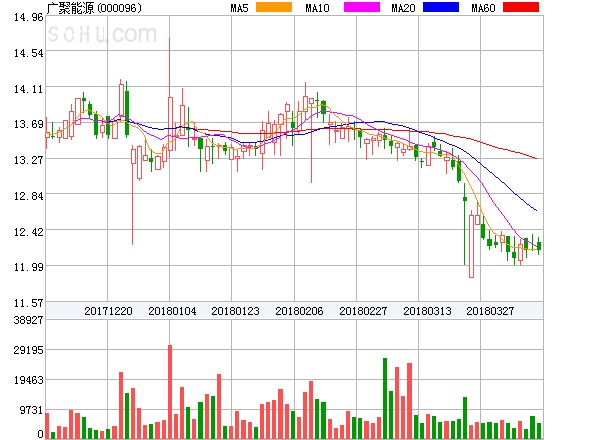Click the 20171220 date label
Viewport: 600px width, 440px height.
click(108, 311)
